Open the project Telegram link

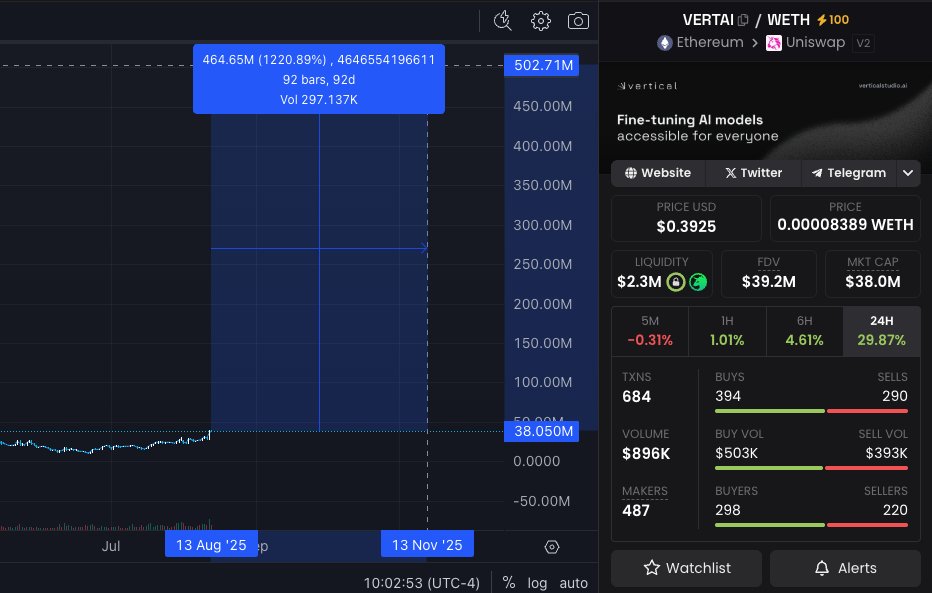(x=849, y=173)
